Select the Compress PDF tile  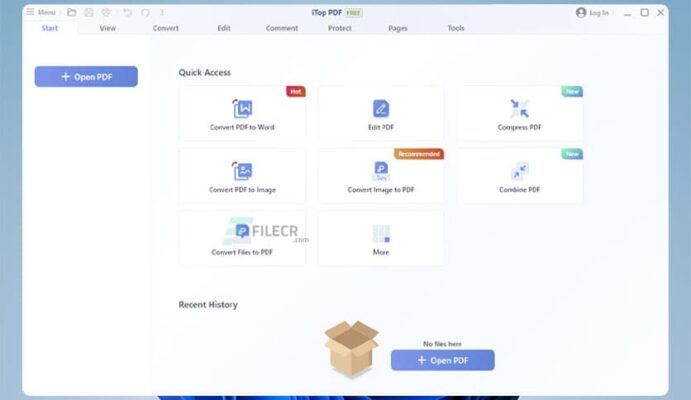[519, 113]
